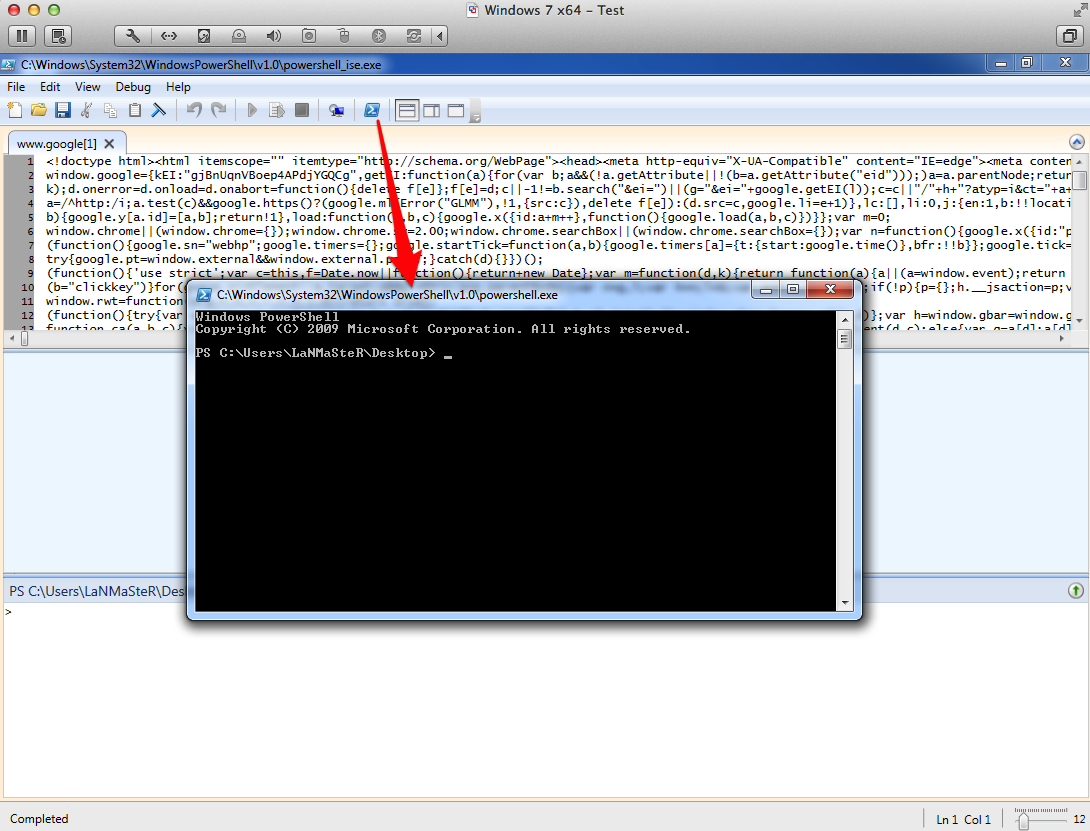Click VM USB mouse device icon
The image size is (1090, 831).
click(343, 35)
